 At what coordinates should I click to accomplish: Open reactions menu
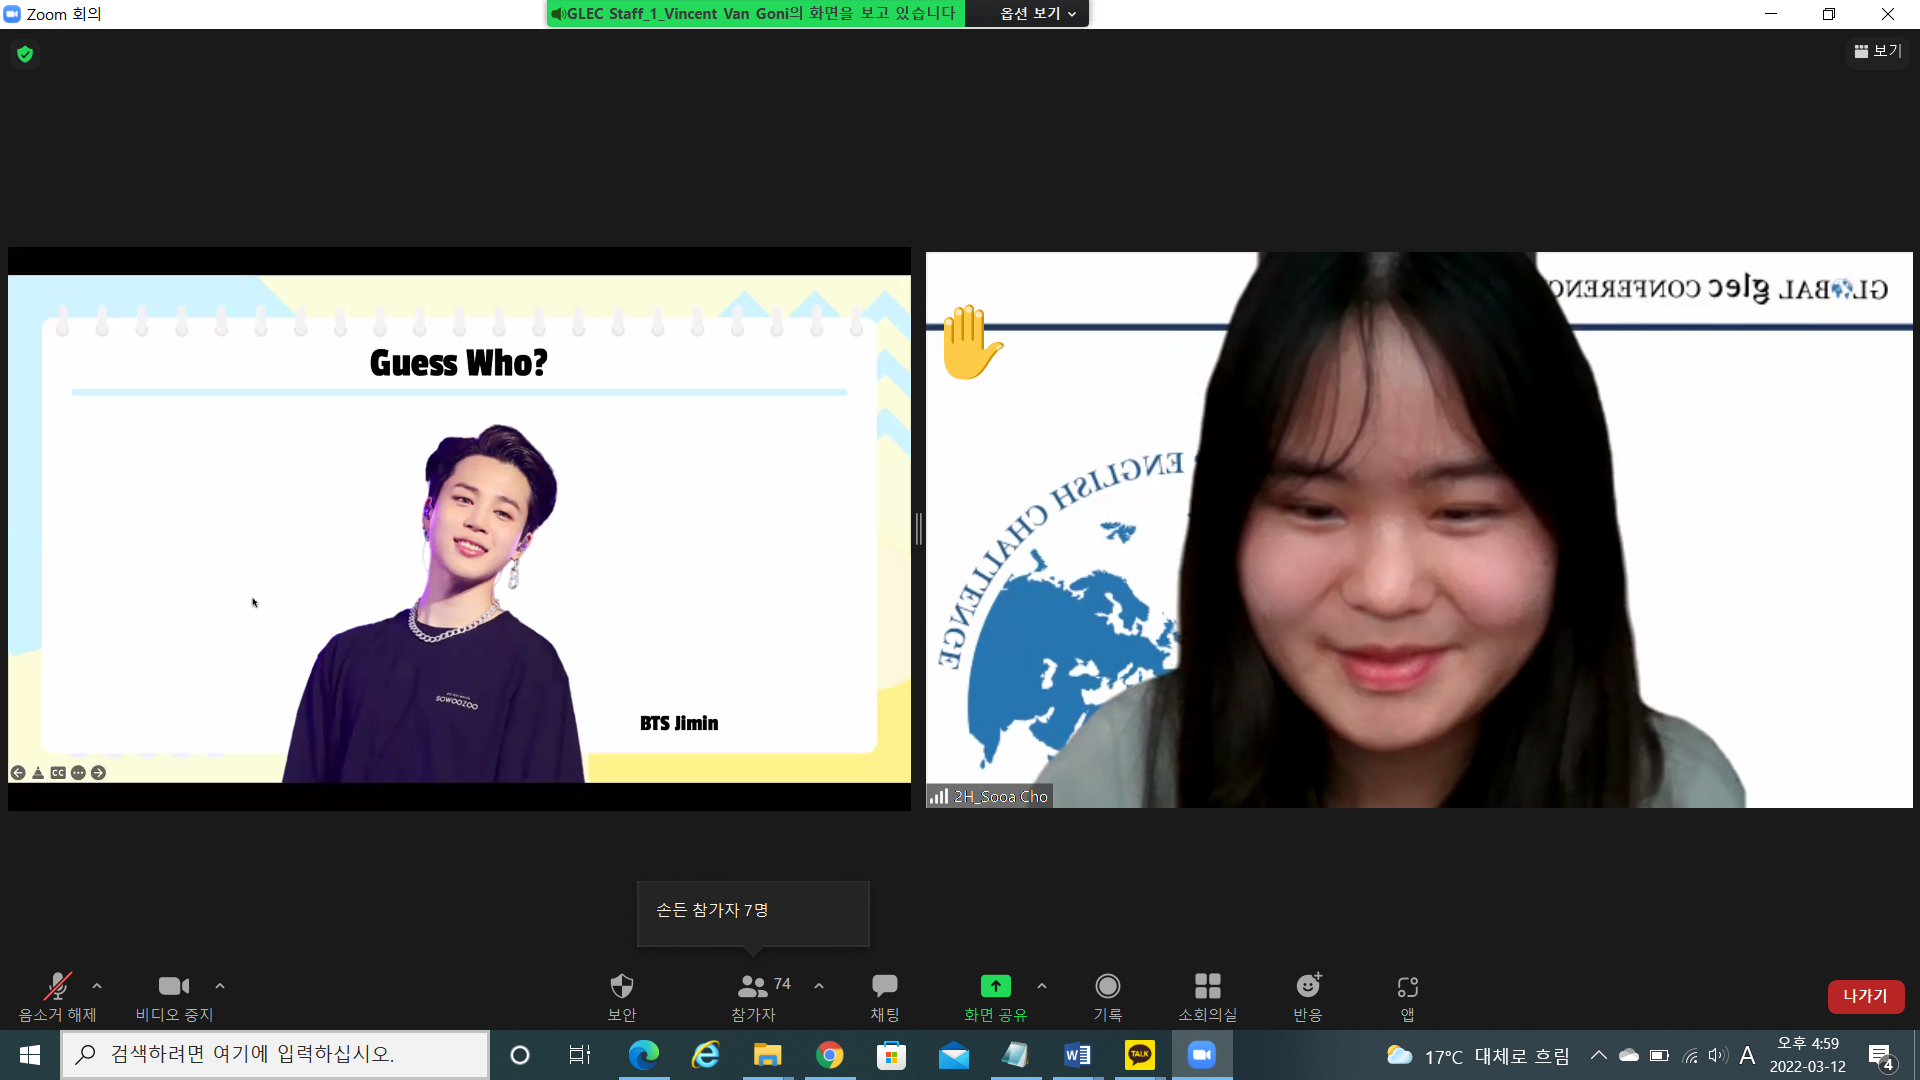click(x=1308, y=997)
